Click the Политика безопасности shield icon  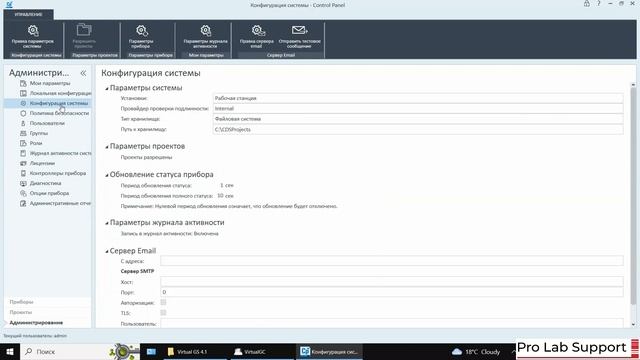pyautogui.click(x=23, y=113)
